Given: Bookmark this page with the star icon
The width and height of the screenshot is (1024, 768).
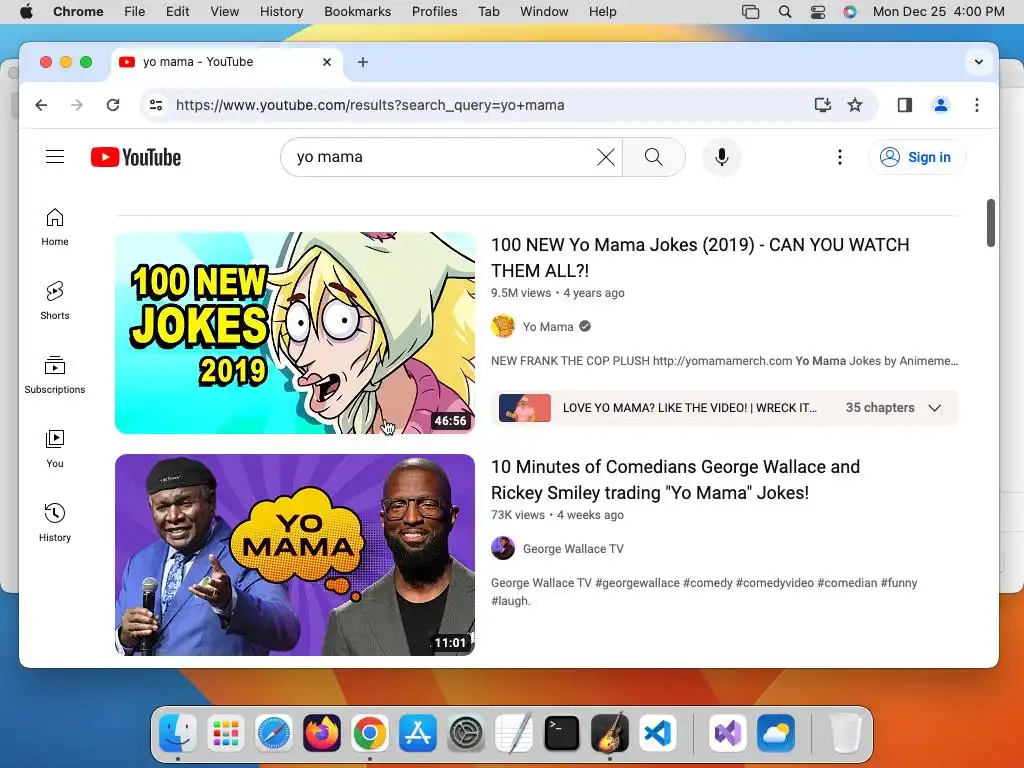Looking at the screenshot, I should 855,104.
